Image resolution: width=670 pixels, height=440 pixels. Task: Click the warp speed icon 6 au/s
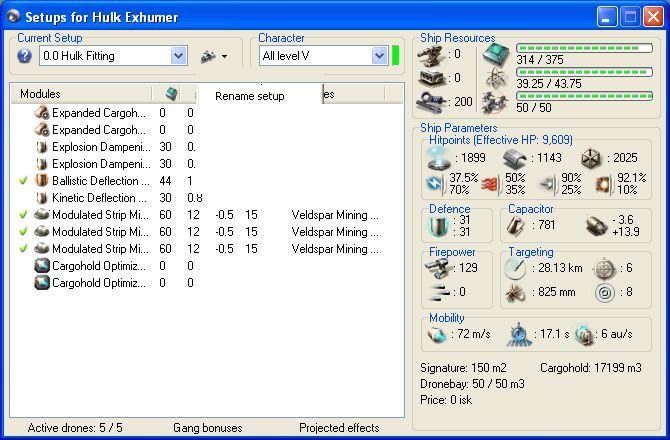tap(584, 334)
